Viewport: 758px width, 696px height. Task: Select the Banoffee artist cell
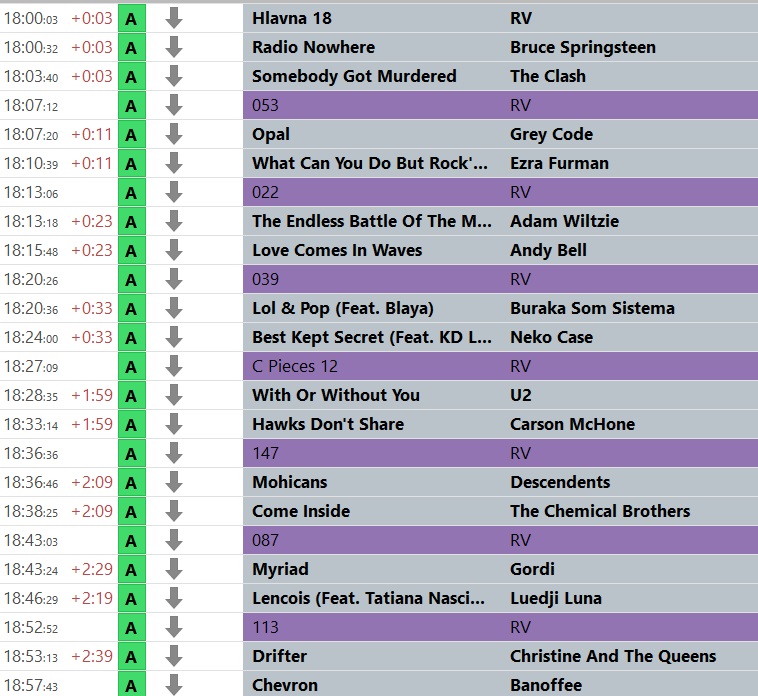coord(546,685)
